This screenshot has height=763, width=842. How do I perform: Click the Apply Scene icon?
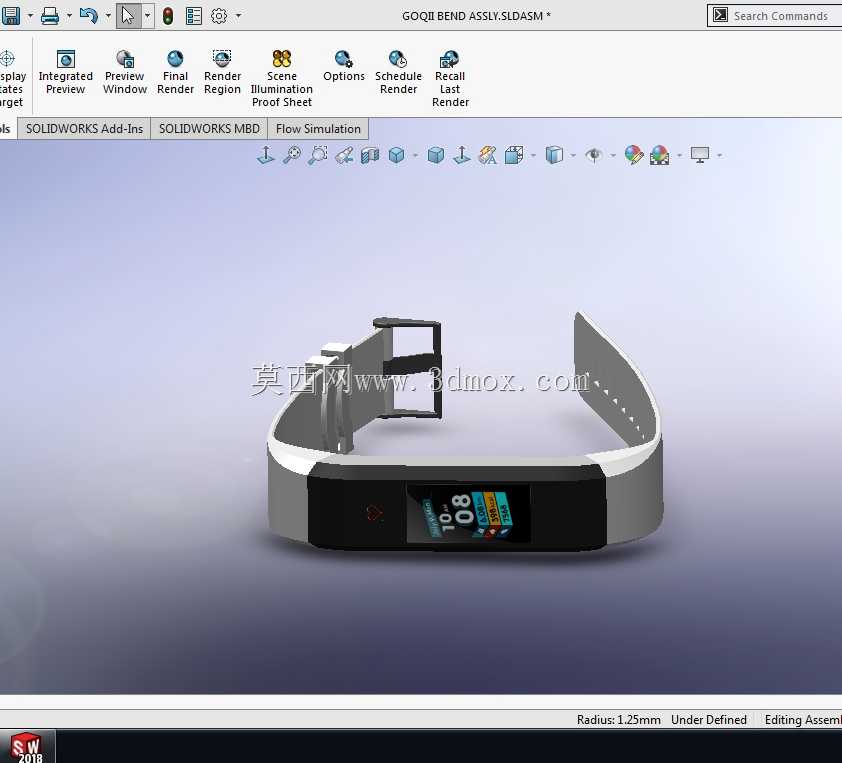point(659,155)
